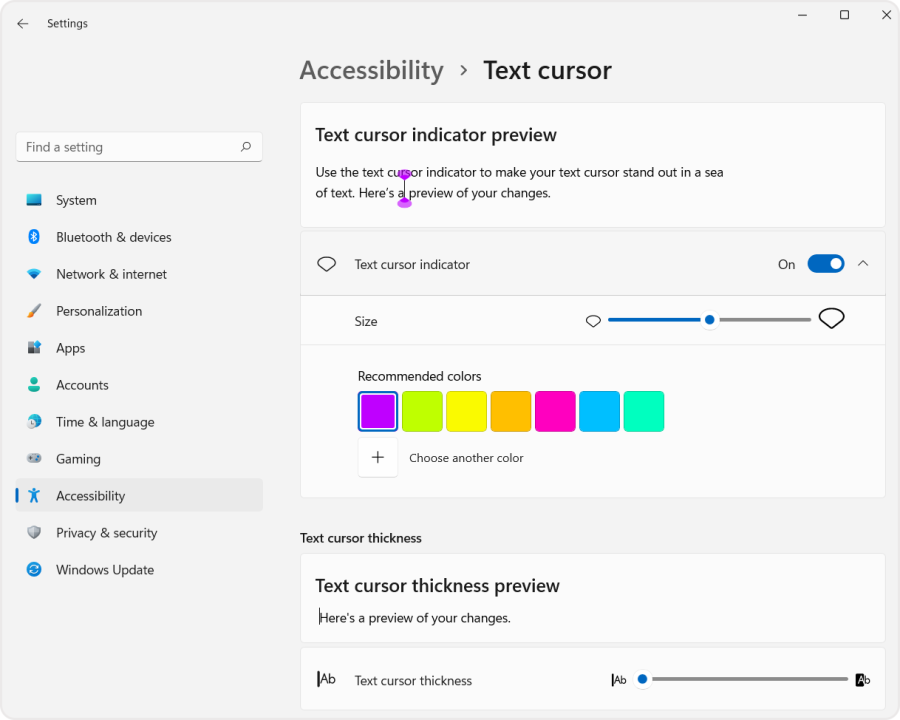Go back to Accessibility via the breadcrumb
Viewport: 900px width, 720px height.
pyautogui.click(x=371, y=70)
